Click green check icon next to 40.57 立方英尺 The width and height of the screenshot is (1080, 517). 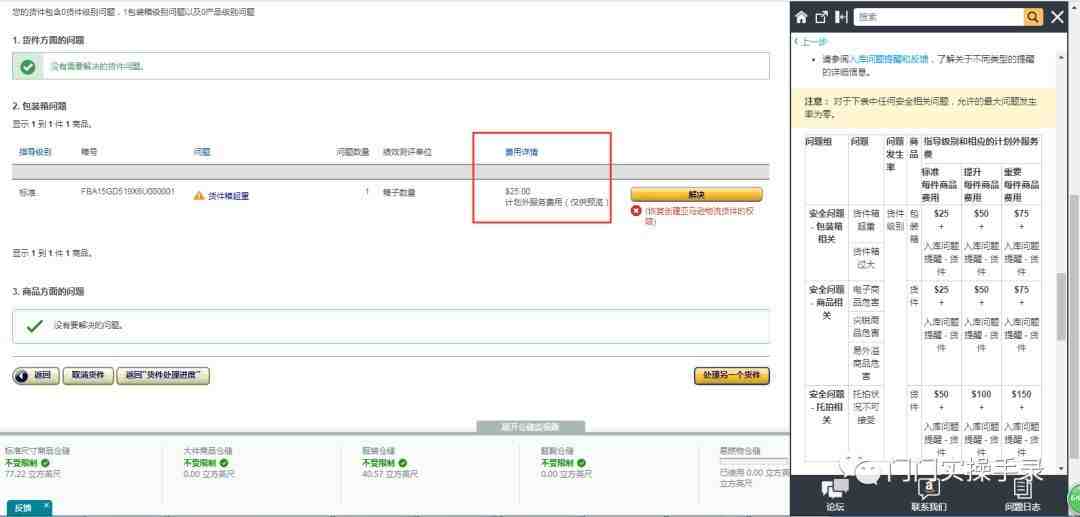point(402,463)
